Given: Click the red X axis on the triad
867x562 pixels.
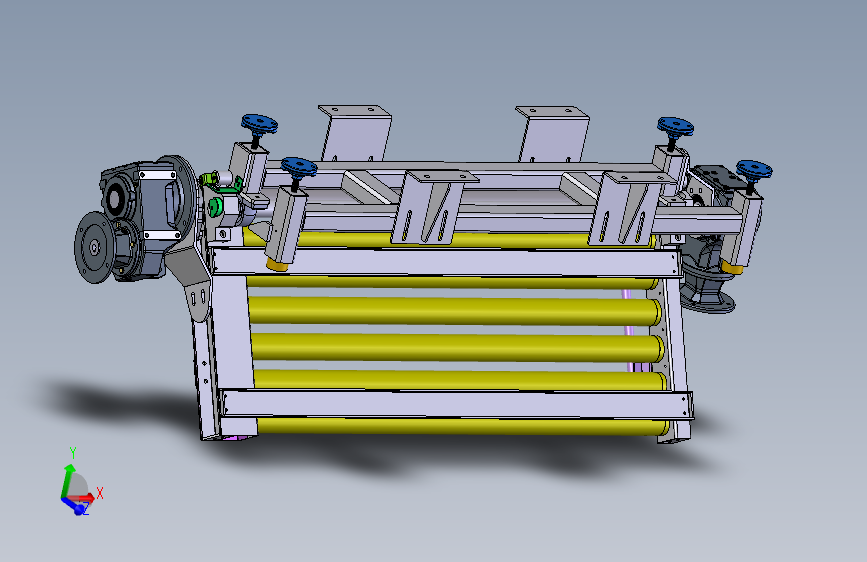Looking at the screenshot, I should (x=83, y=497).
